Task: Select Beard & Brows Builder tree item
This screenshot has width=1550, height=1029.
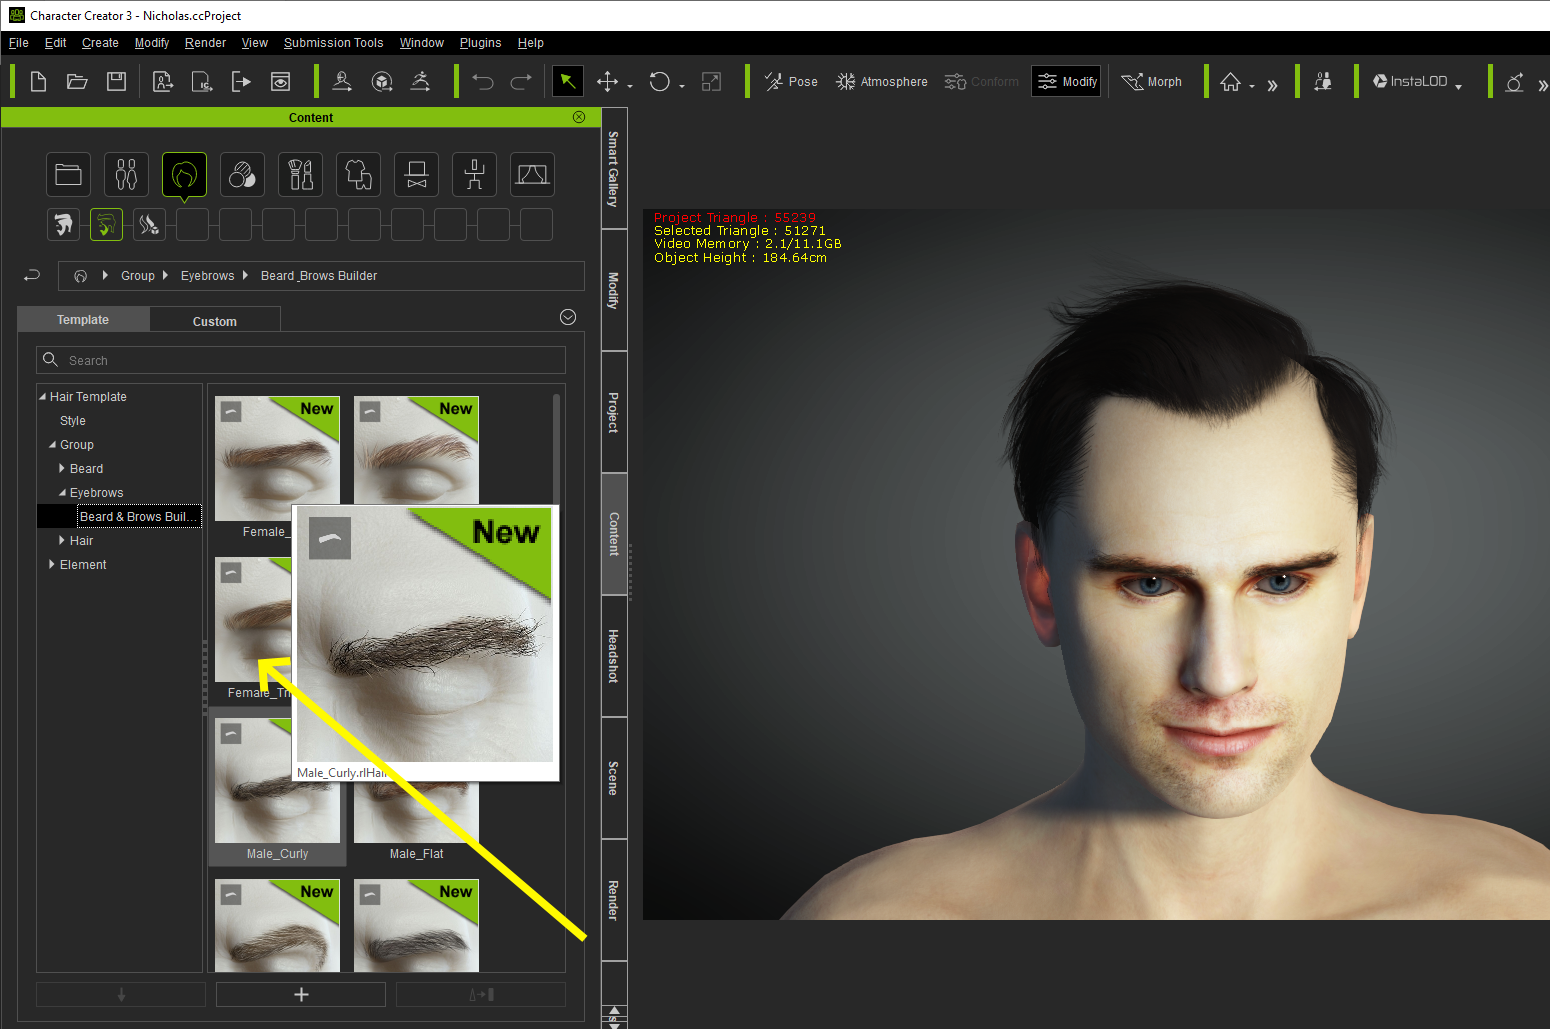Action: (x=139, y=517)
